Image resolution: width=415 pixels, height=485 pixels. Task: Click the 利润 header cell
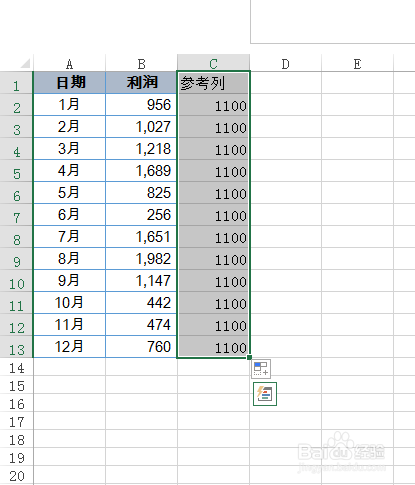[x=141, y=83]
